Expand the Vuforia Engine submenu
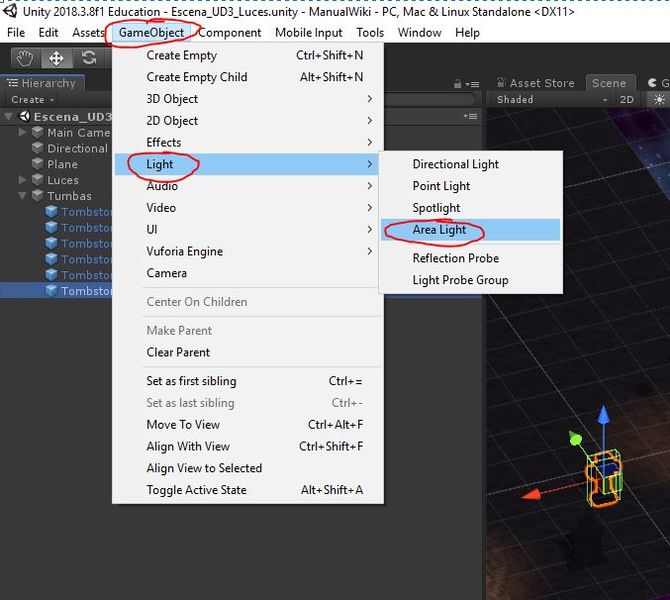Viewport: 670px width, 600px height. 248,251
